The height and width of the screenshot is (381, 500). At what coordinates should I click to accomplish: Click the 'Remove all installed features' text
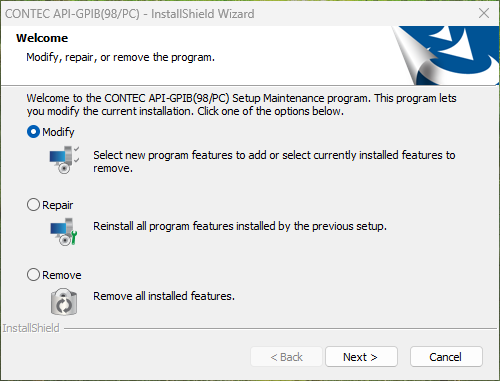pyautogui.click(x=164, y=296)
